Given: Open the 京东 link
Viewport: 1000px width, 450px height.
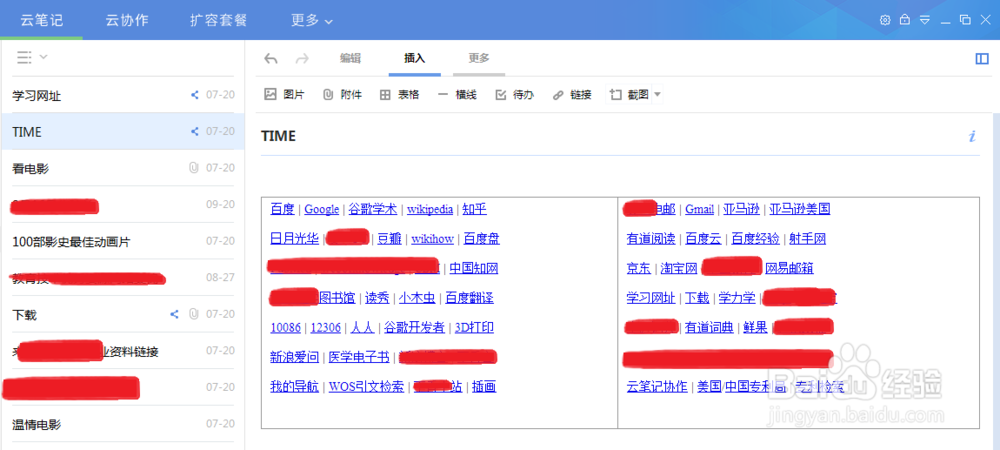Looking at the screenshot, I should pos(638,268).
